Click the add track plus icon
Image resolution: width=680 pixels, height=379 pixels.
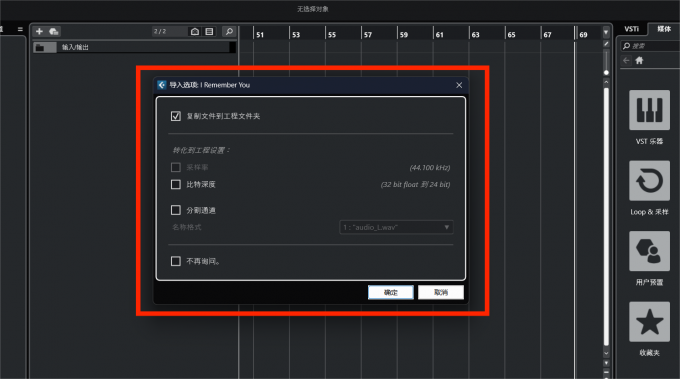39,31
